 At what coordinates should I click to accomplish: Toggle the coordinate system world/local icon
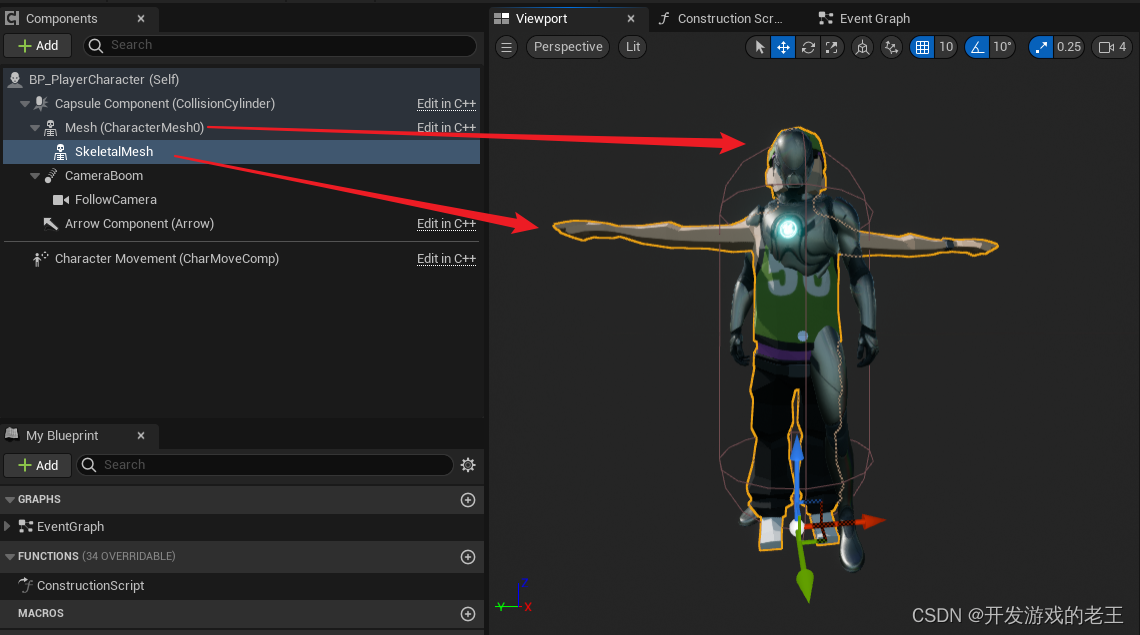[x=862, y=47]
